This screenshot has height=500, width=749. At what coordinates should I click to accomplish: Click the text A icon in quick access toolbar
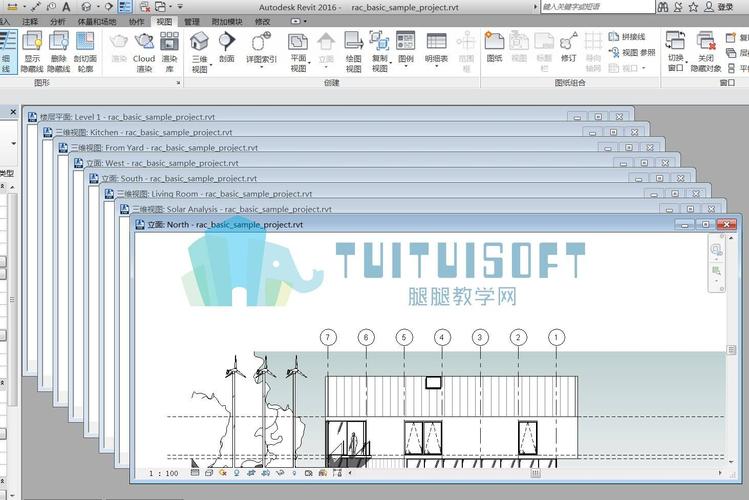[66, 7]
